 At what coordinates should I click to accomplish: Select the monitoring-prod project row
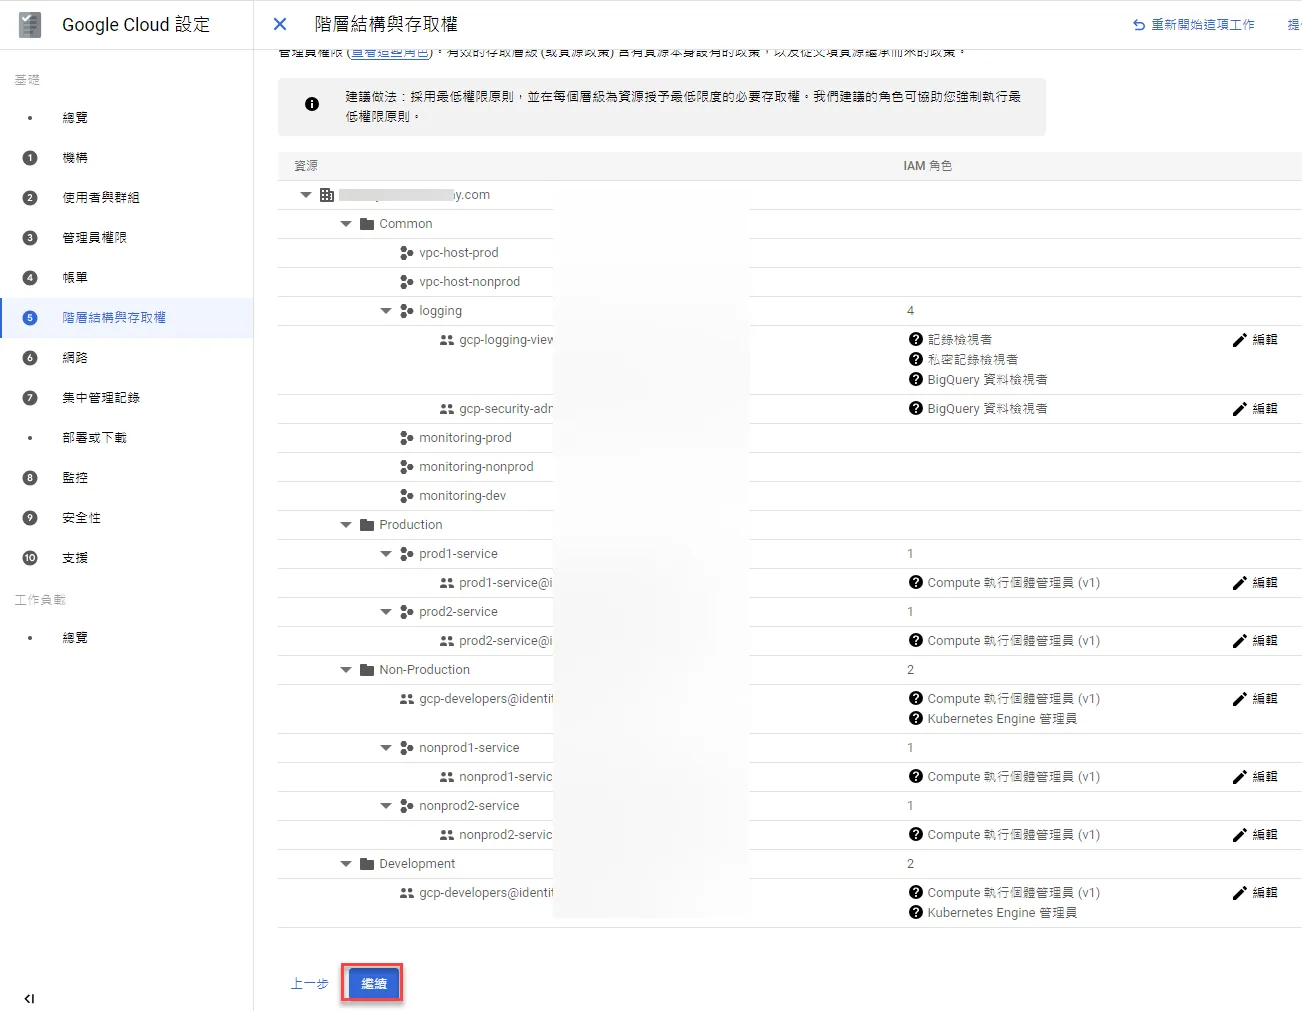pos(790,438)
